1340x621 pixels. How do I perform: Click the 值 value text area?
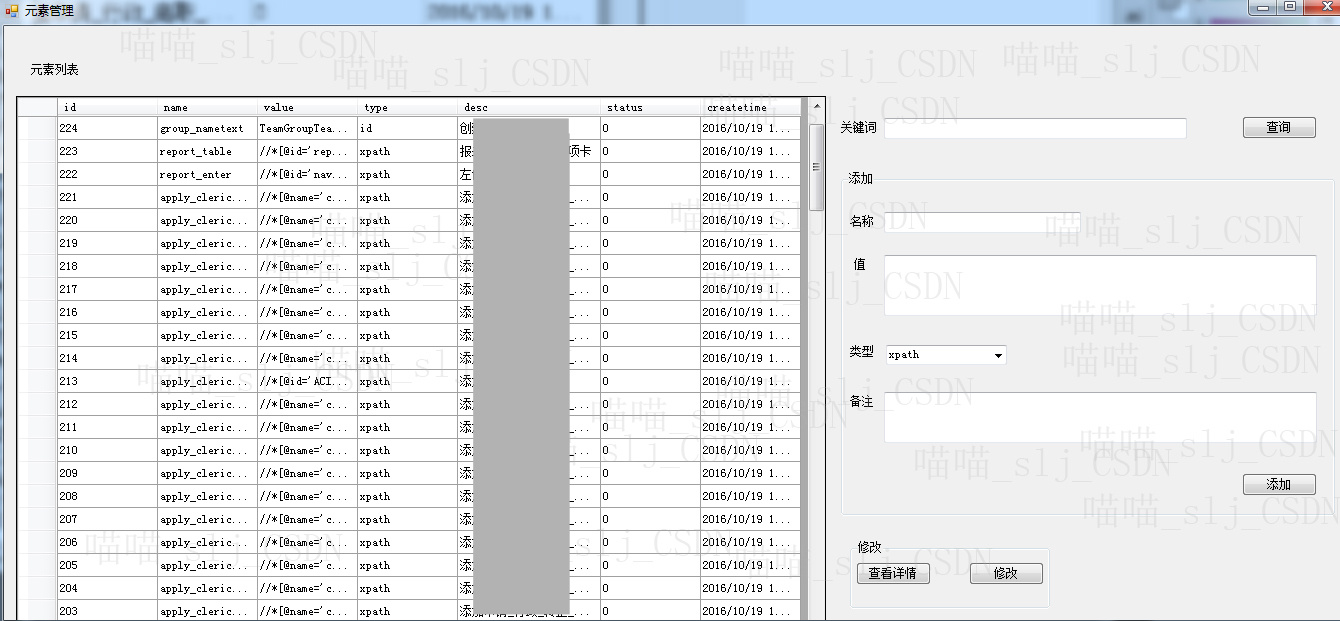pos(1099,285)
